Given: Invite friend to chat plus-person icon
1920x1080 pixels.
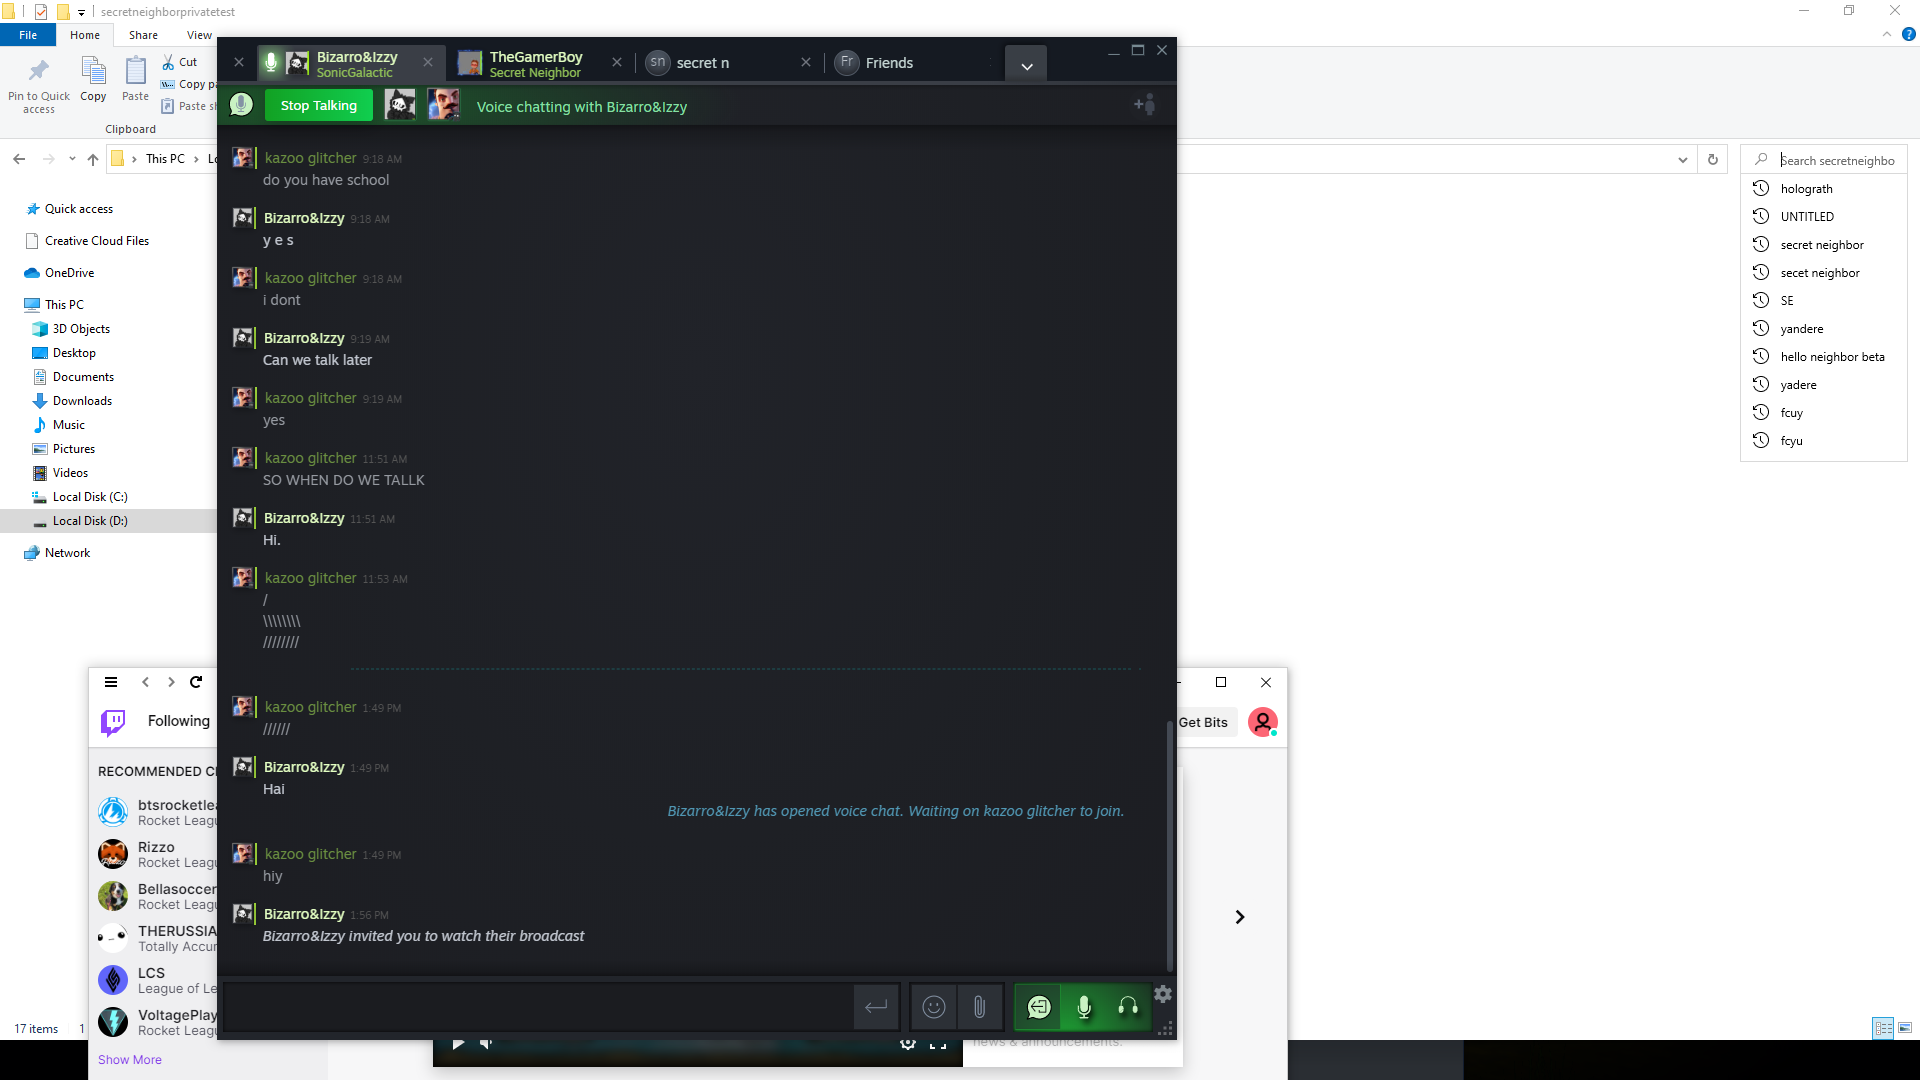Looking at the screenshot, I should (1145, 105).
